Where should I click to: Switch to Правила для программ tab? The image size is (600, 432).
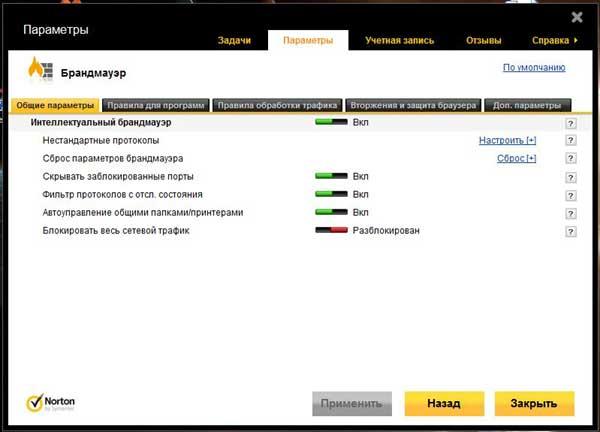tap(156, 105)
